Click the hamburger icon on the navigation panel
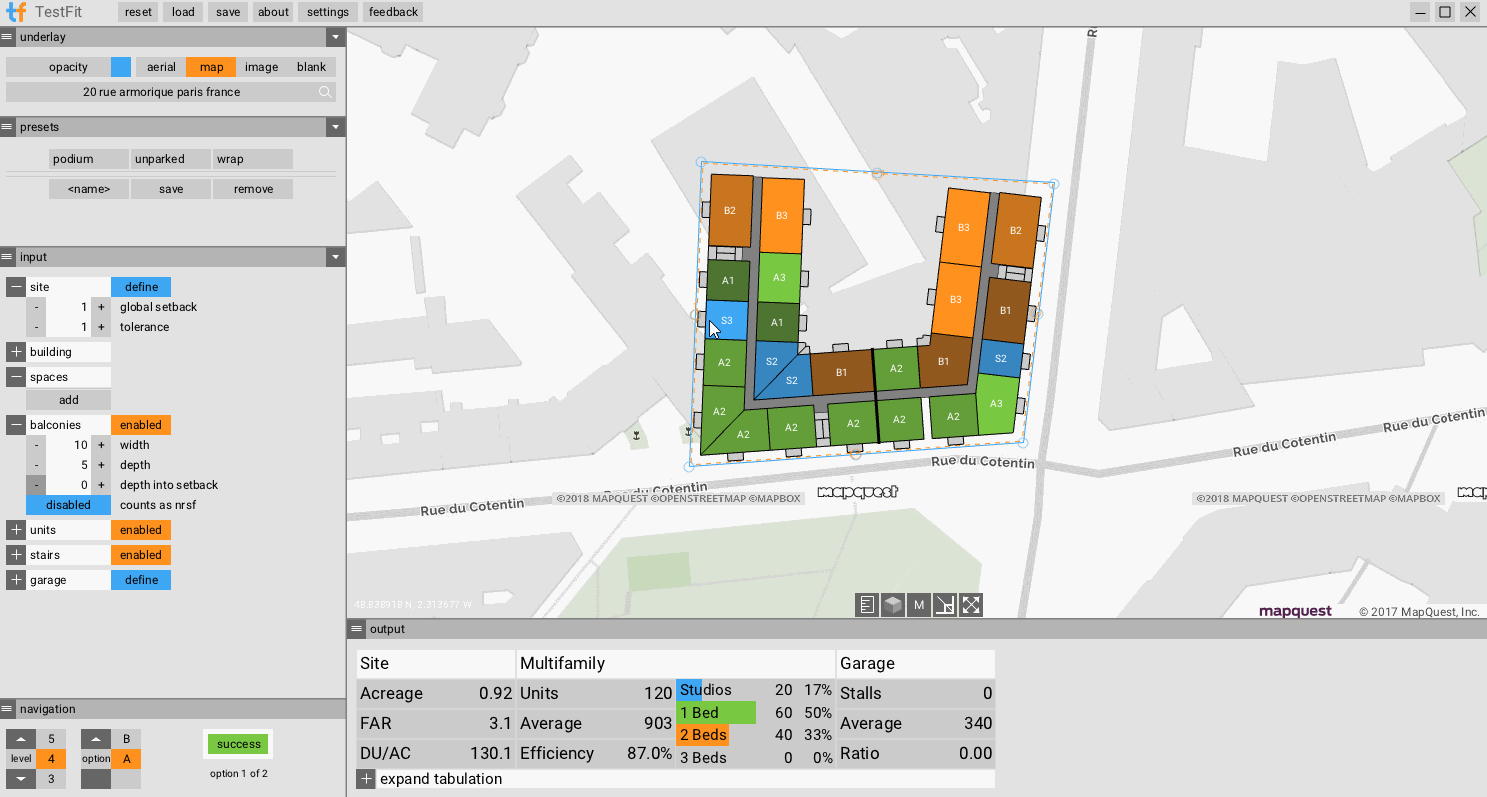 pos(7,709)
